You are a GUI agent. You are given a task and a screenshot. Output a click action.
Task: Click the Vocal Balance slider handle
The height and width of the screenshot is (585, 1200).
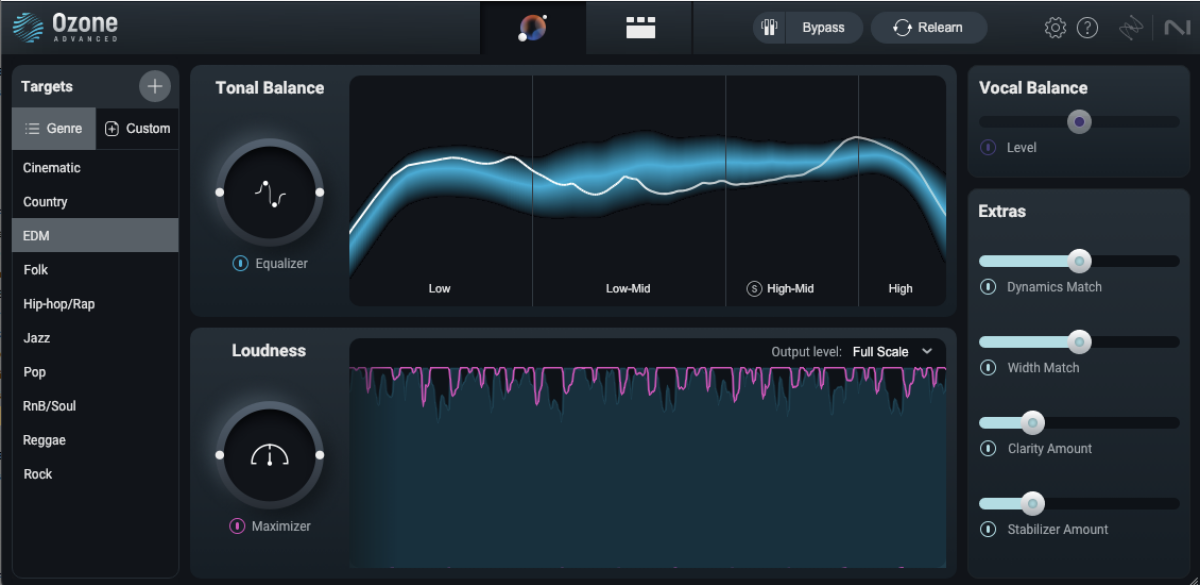1079,122
